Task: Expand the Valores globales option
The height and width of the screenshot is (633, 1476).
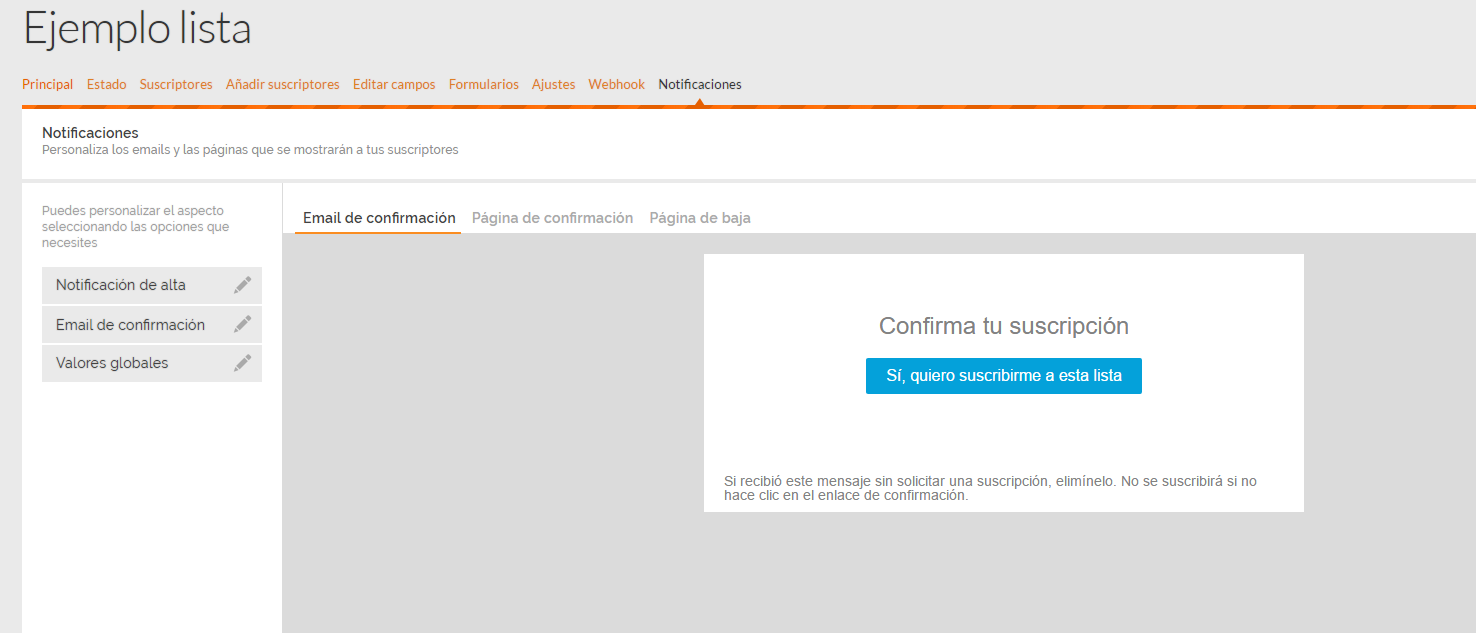Action: tap(152, 363)
